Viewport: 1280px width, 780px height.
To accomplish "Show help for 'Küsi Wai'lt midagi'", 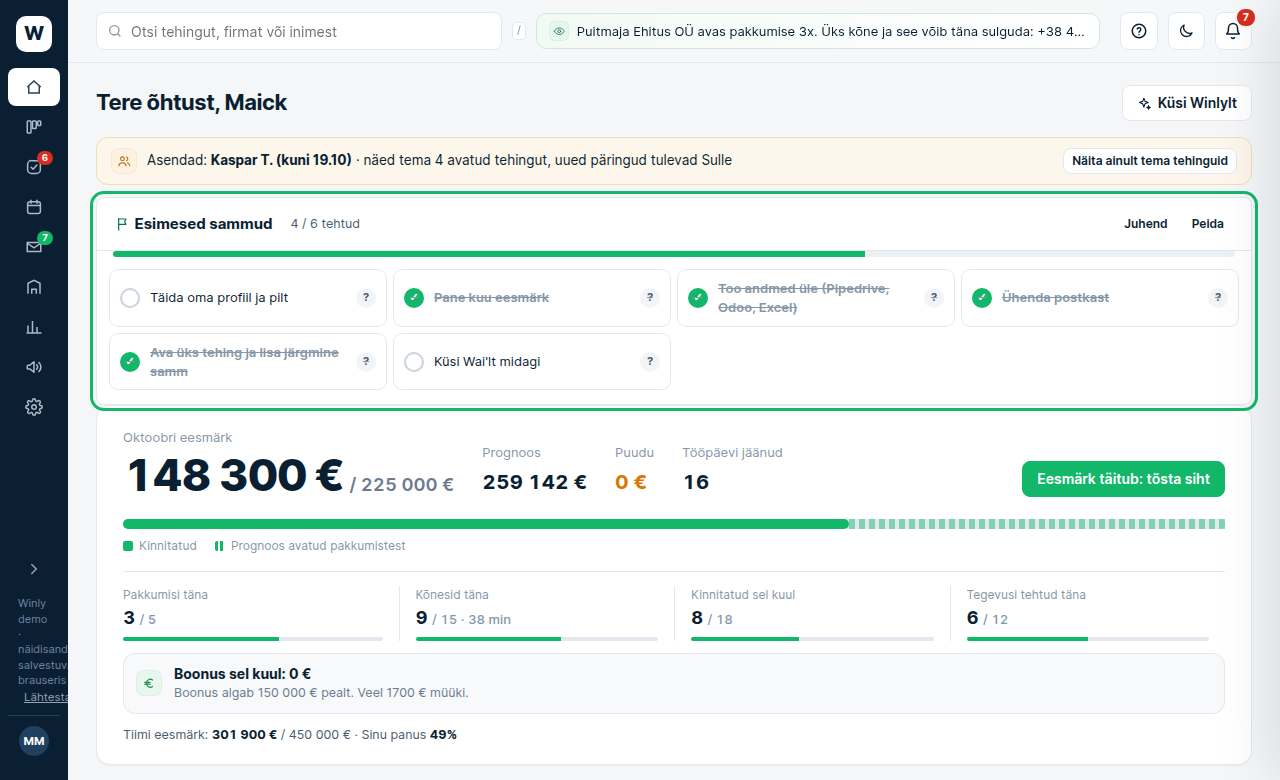I will pyautogui.click(x=650, y=362).
